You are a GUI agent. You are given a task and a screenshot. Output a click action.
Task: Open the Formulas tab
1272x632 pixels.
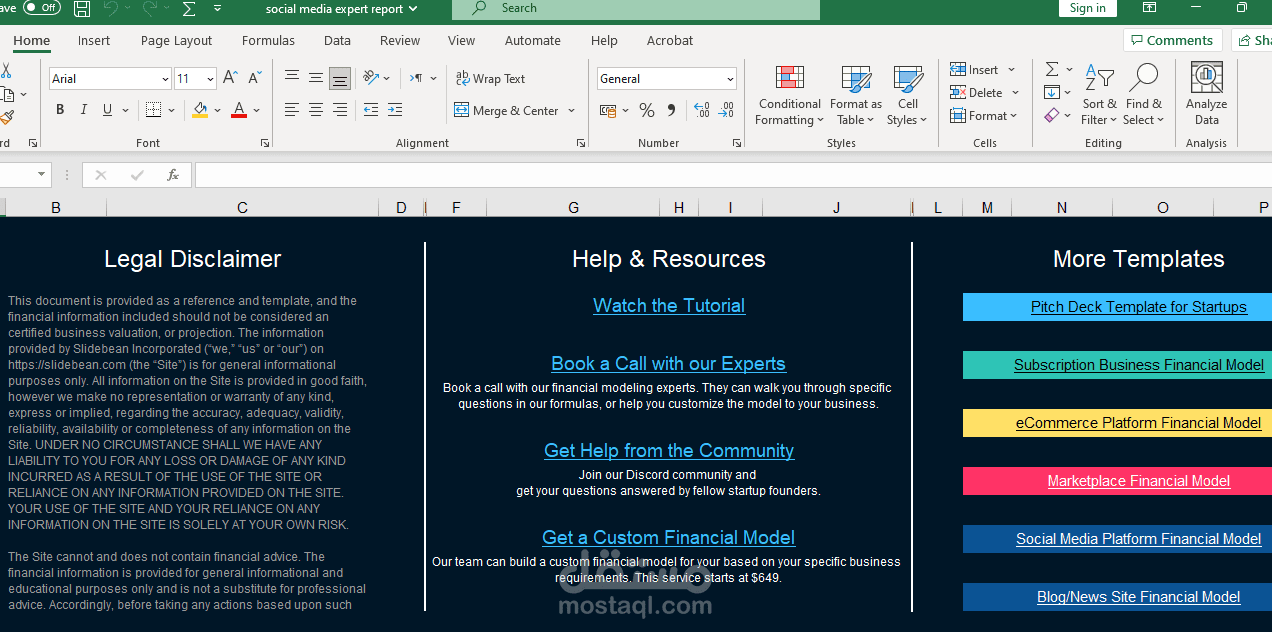[268, 41]
